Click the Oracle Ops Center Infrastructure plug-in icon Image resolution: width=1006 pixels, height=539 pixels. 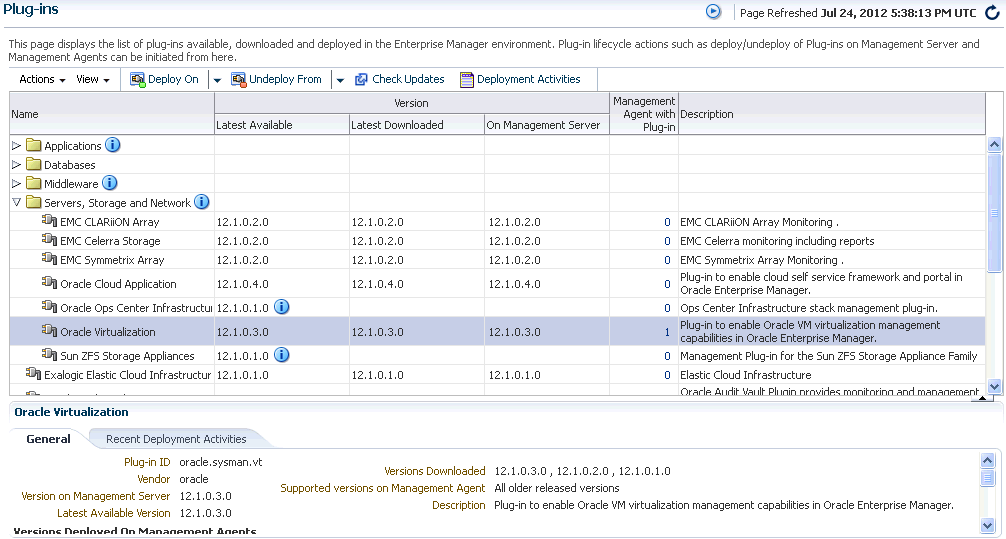pyautogui.click(x=49, y=307)
